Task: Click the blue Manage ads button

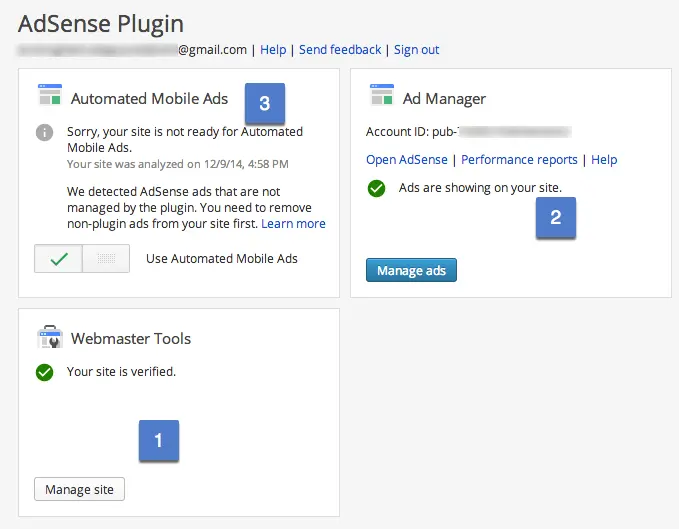Action: pyautogui.click(x=411, y=271)
